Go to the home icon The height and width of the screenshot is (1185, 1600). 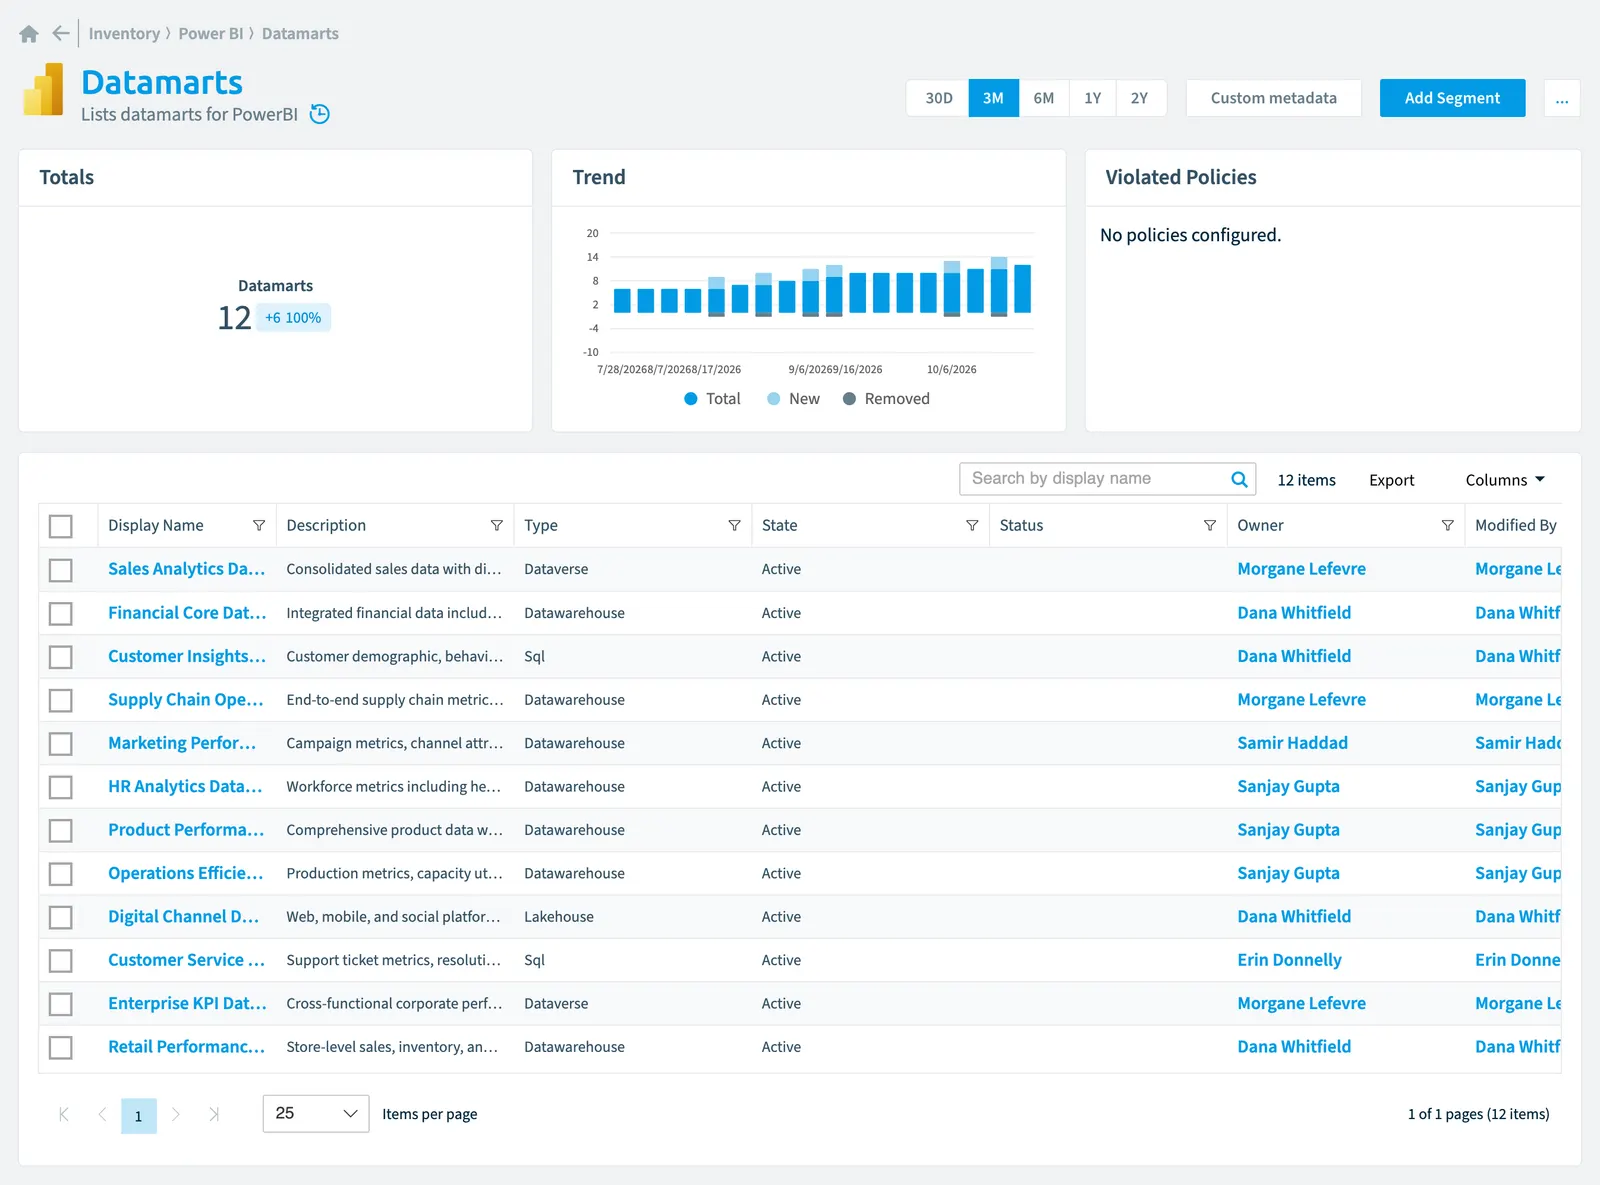tap(29, 34)
